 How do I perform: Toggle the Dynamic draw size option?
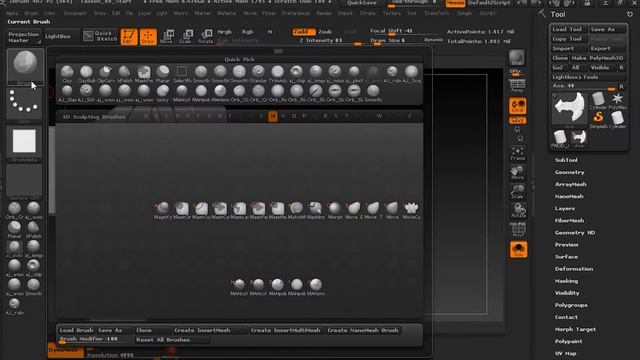(433, 40)
